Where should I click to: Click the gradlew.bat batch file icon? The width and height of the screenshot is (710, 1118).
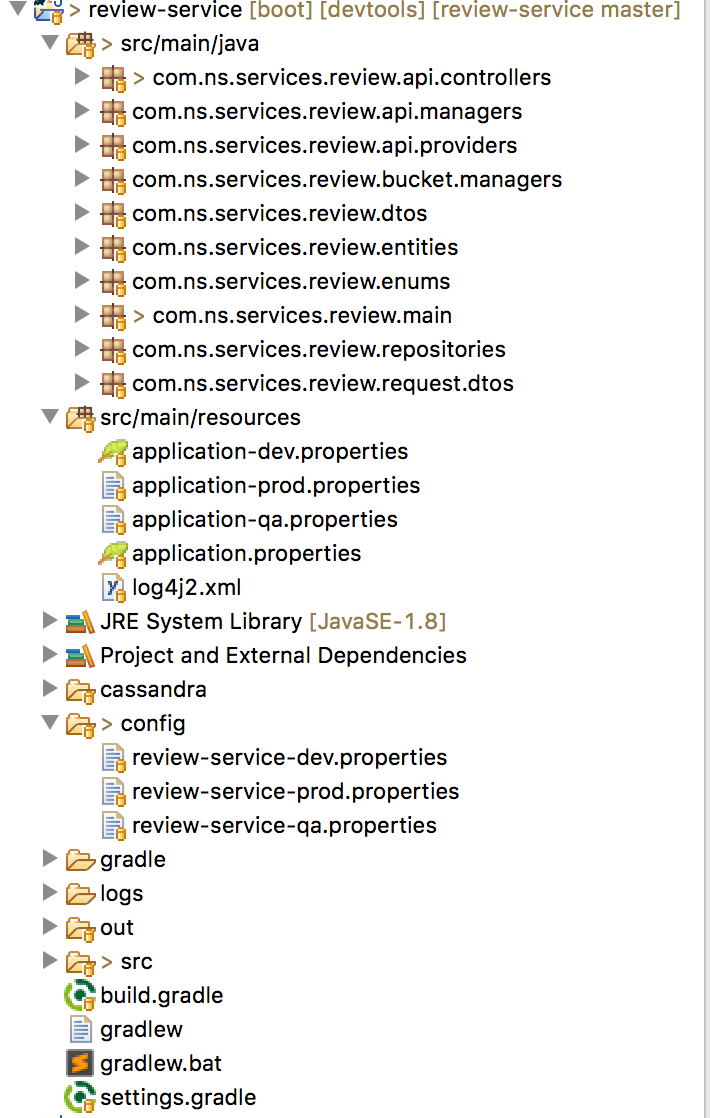(x=80, y=1063)
